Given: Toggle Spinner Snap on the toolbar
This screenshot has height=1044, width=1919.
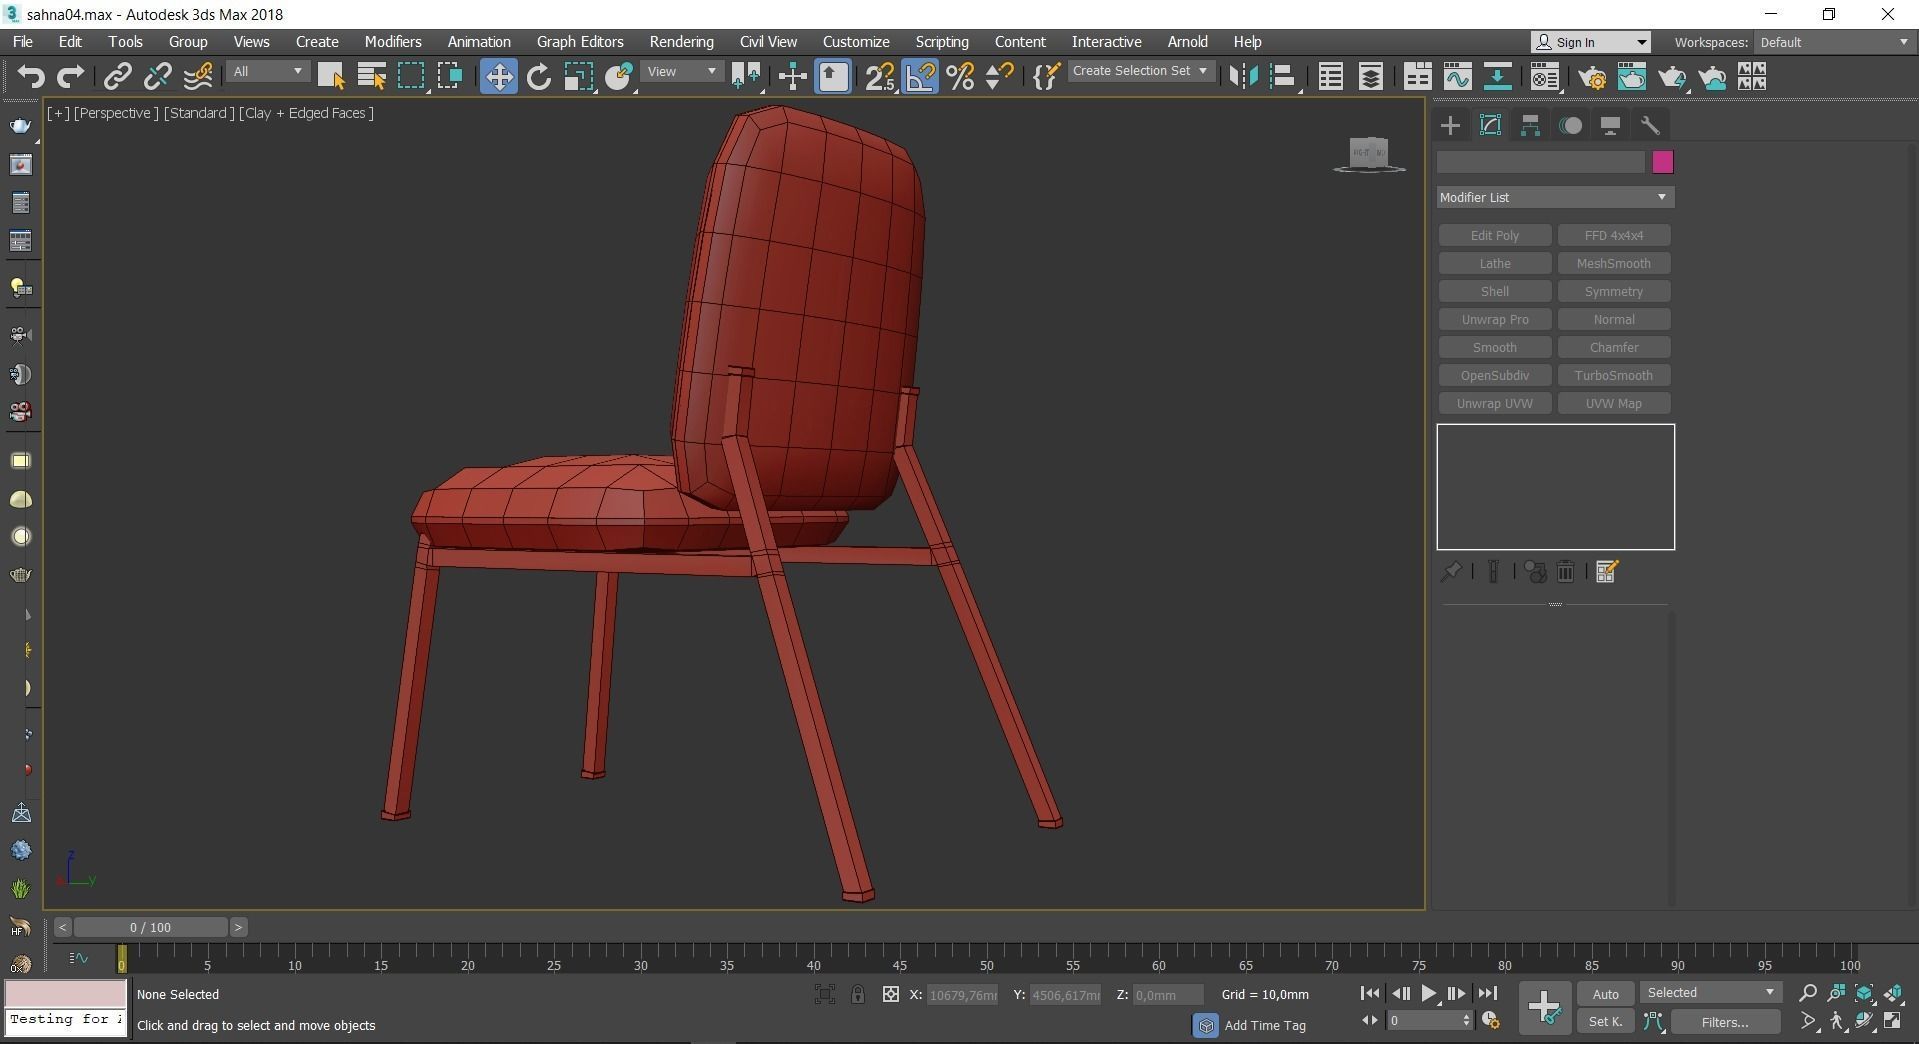Looking at the screenshot, I should coord(1000,77).
